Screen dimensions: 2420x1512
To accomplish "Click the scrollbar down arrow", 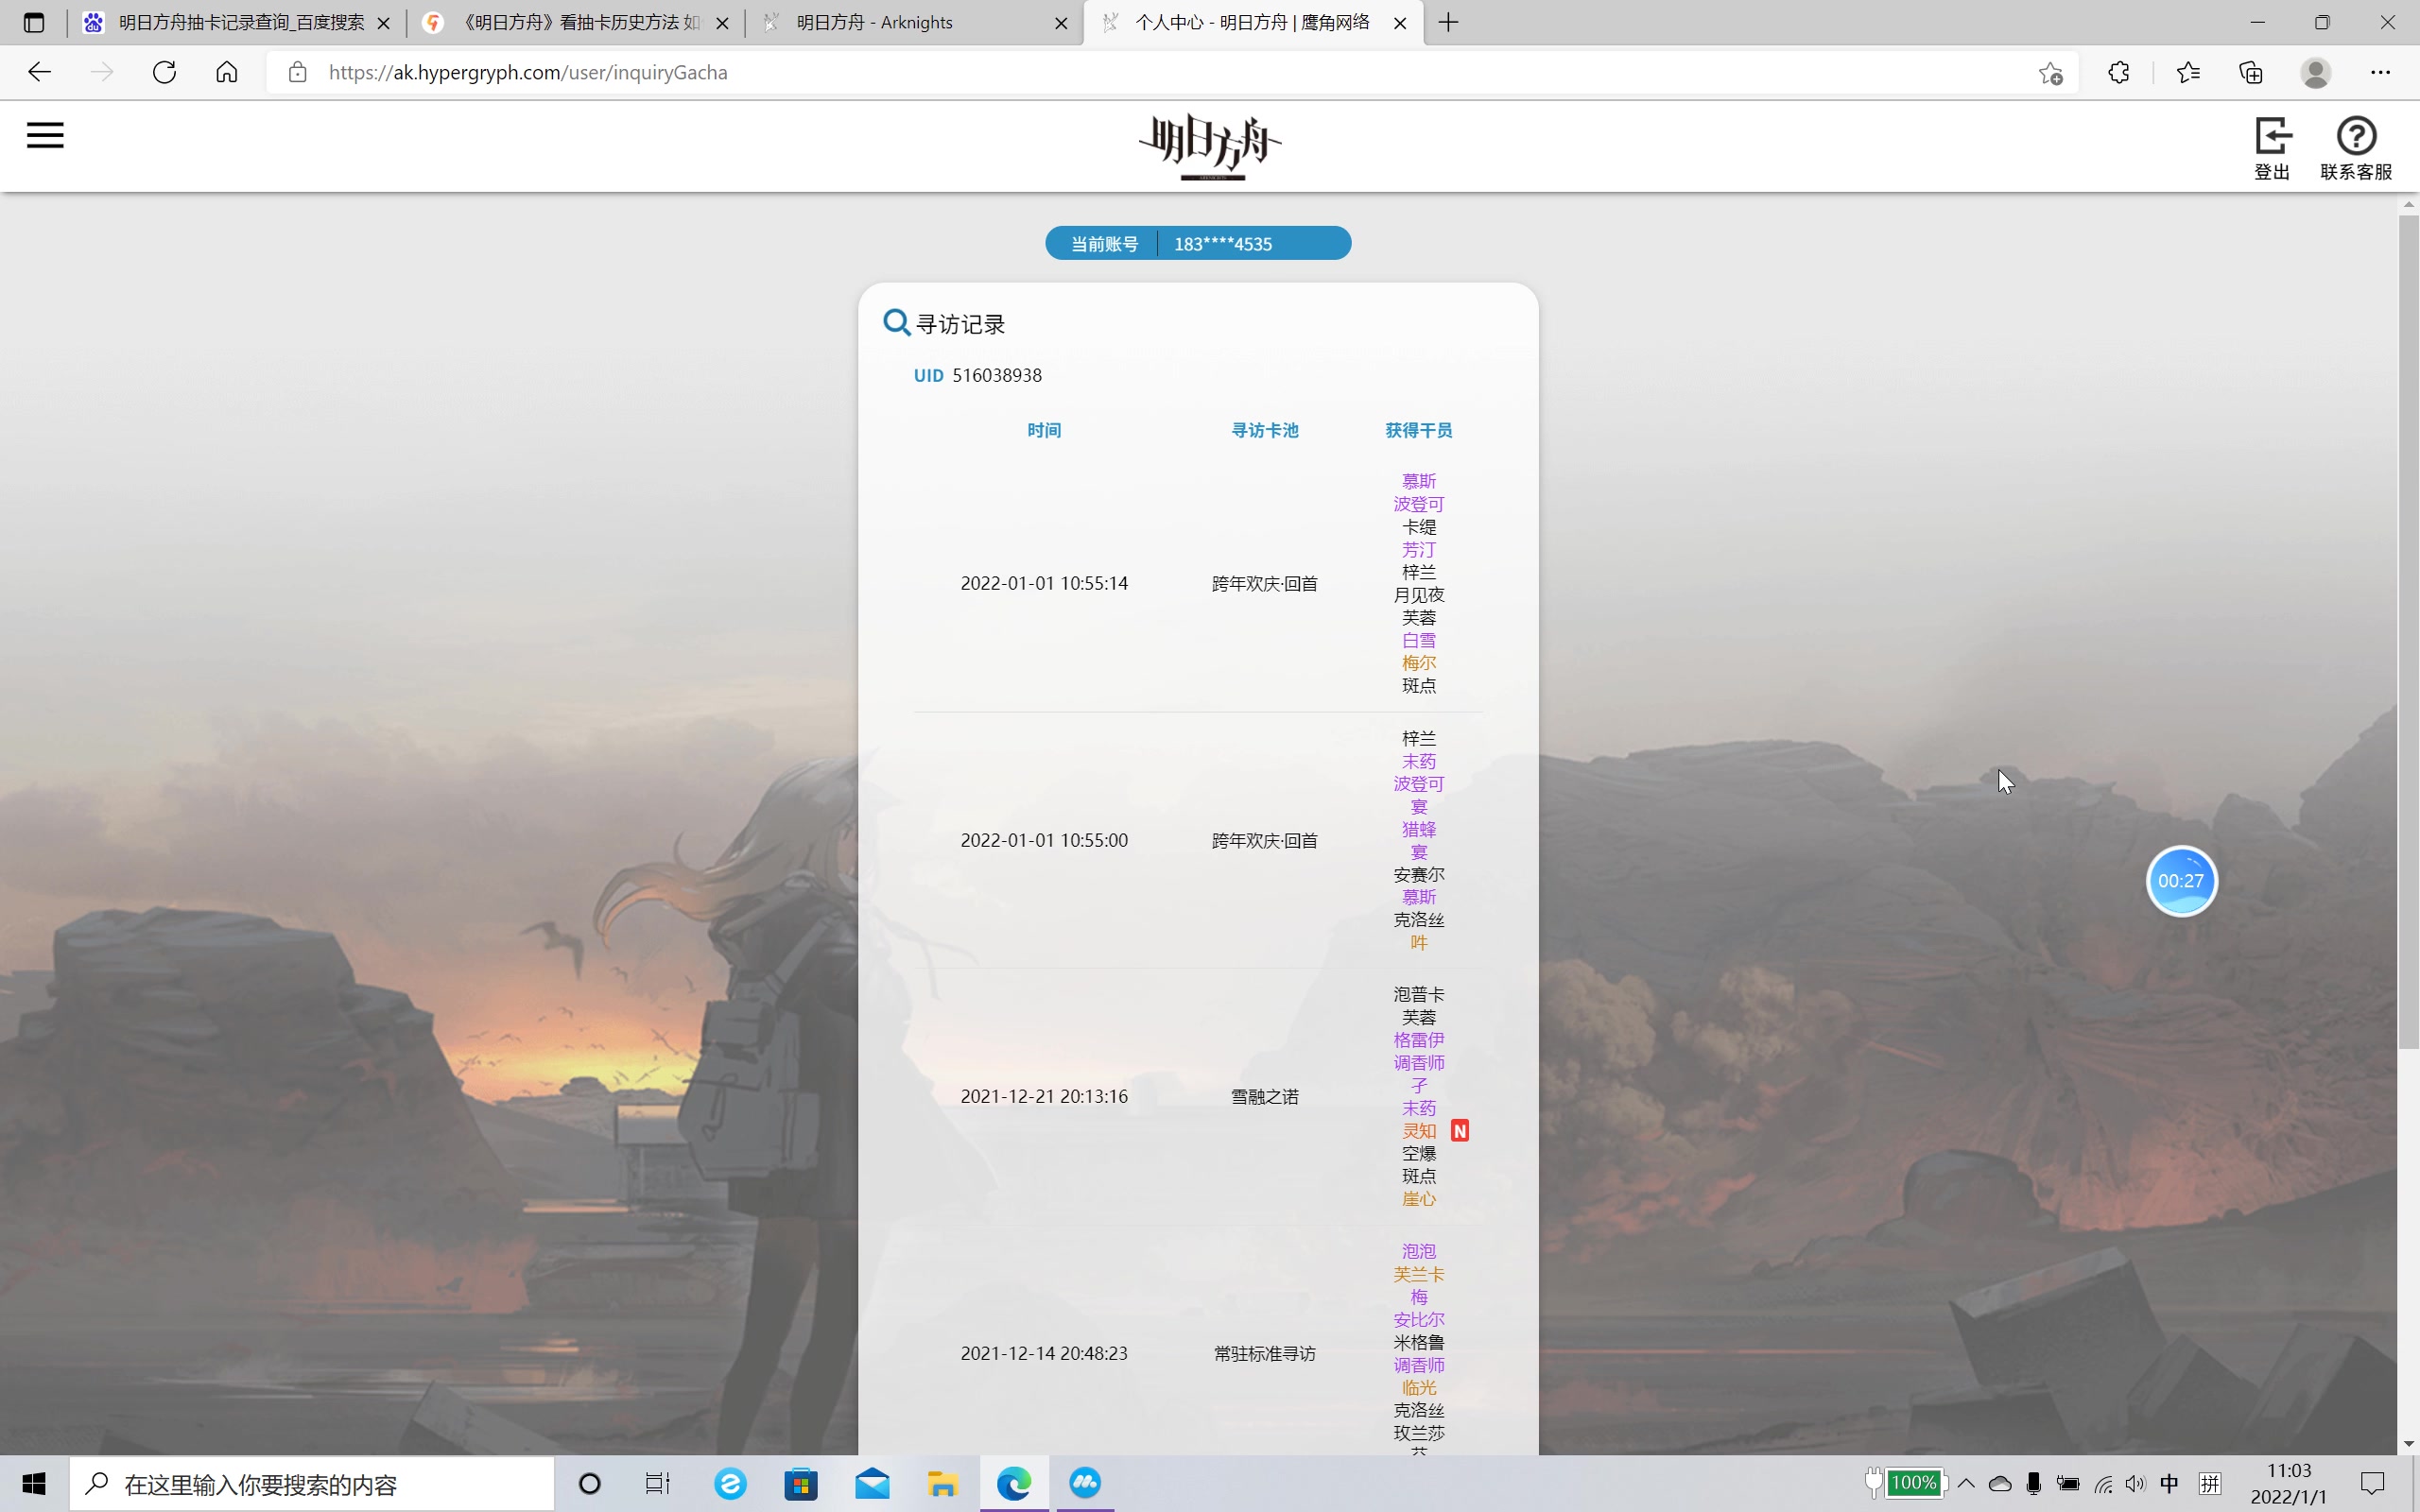I will point(2408,1444).
